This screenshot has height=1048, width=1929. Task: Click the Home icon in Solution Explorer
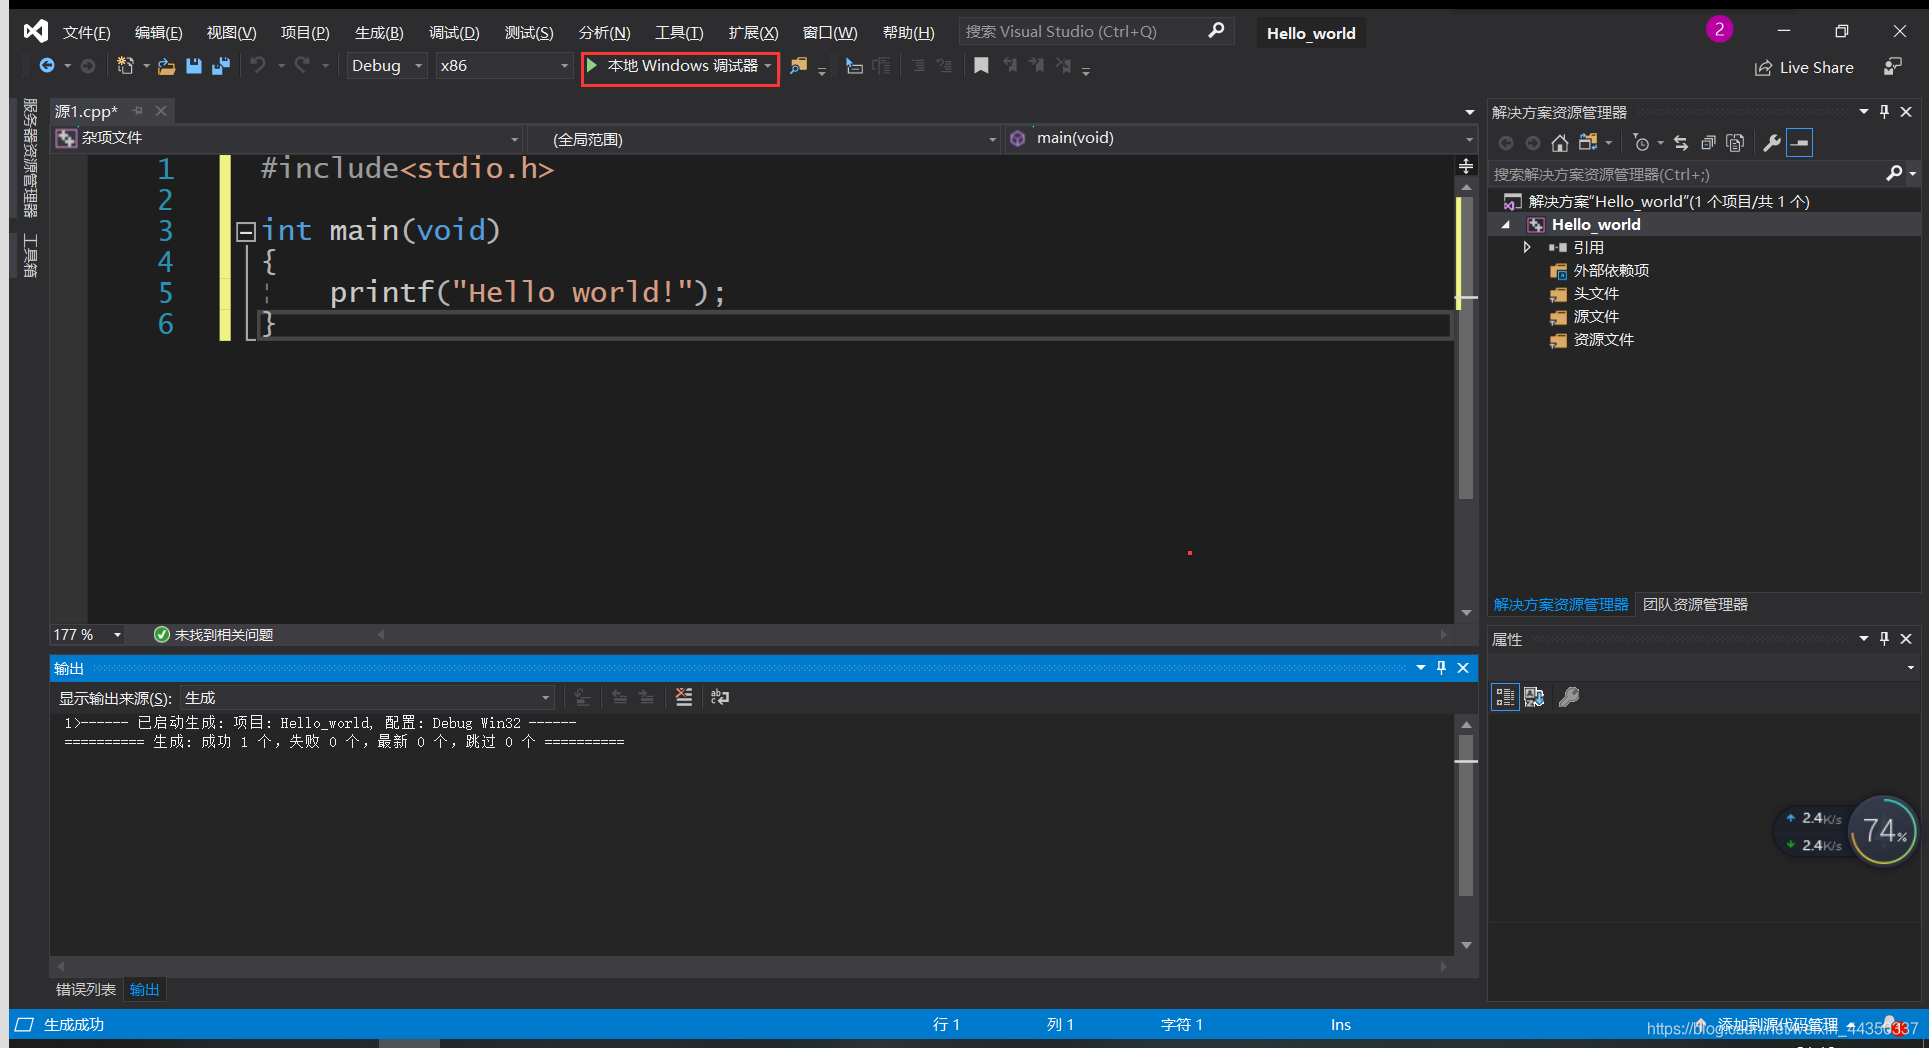pos(1560,142)
